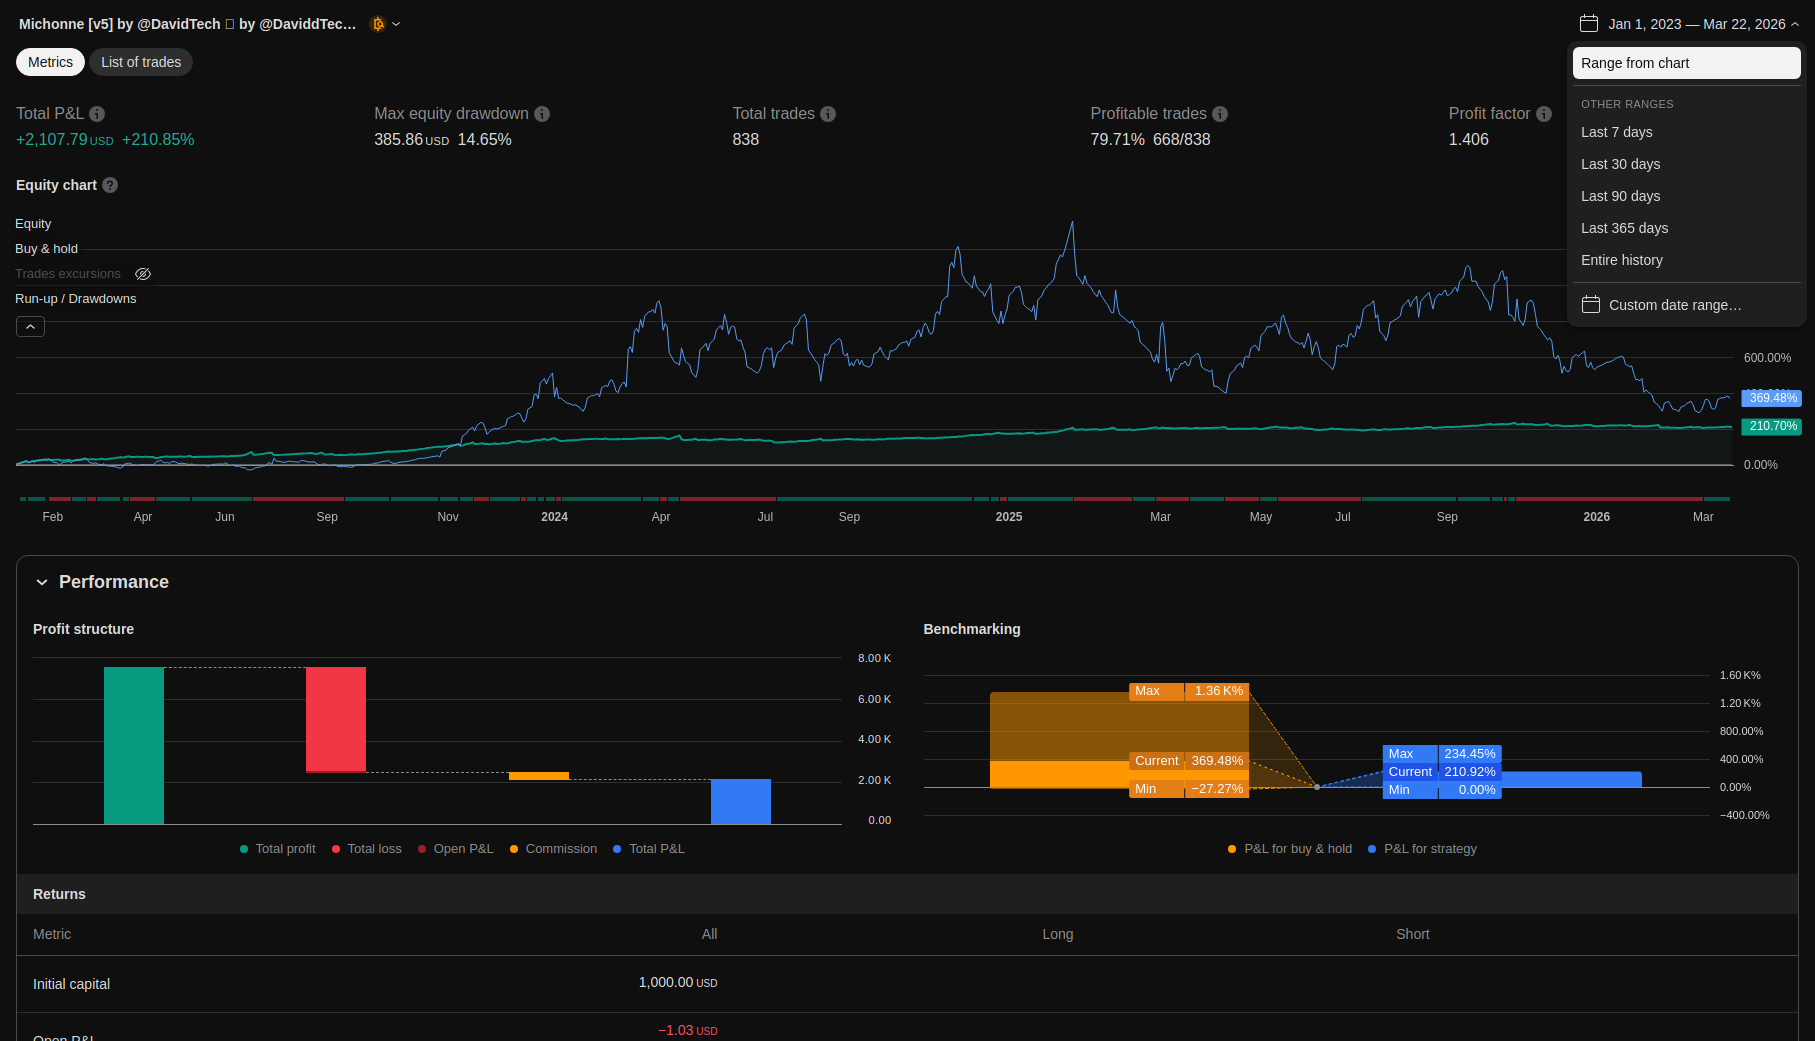Click the Profit factor info icon
1815x1041 pixels.
point(1544,114)
